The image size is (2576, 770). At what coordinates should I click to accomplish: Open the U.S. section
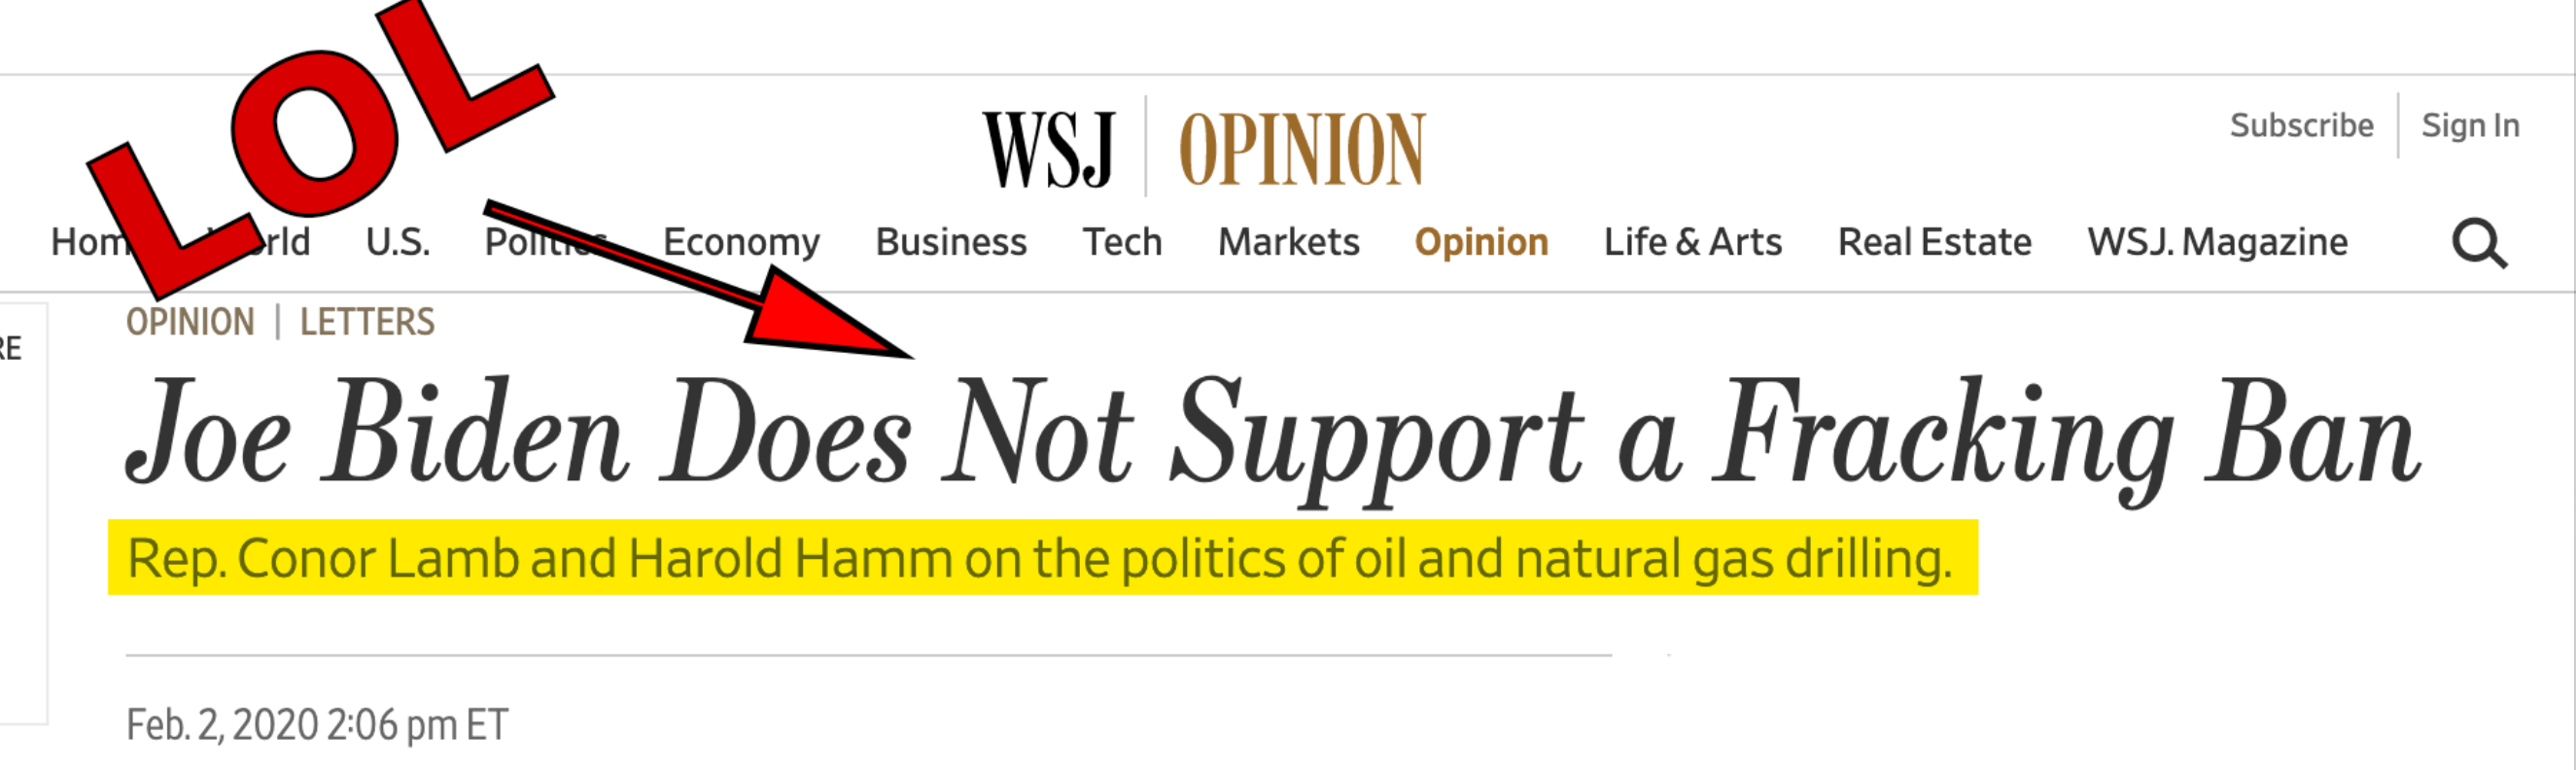point(397,242)
